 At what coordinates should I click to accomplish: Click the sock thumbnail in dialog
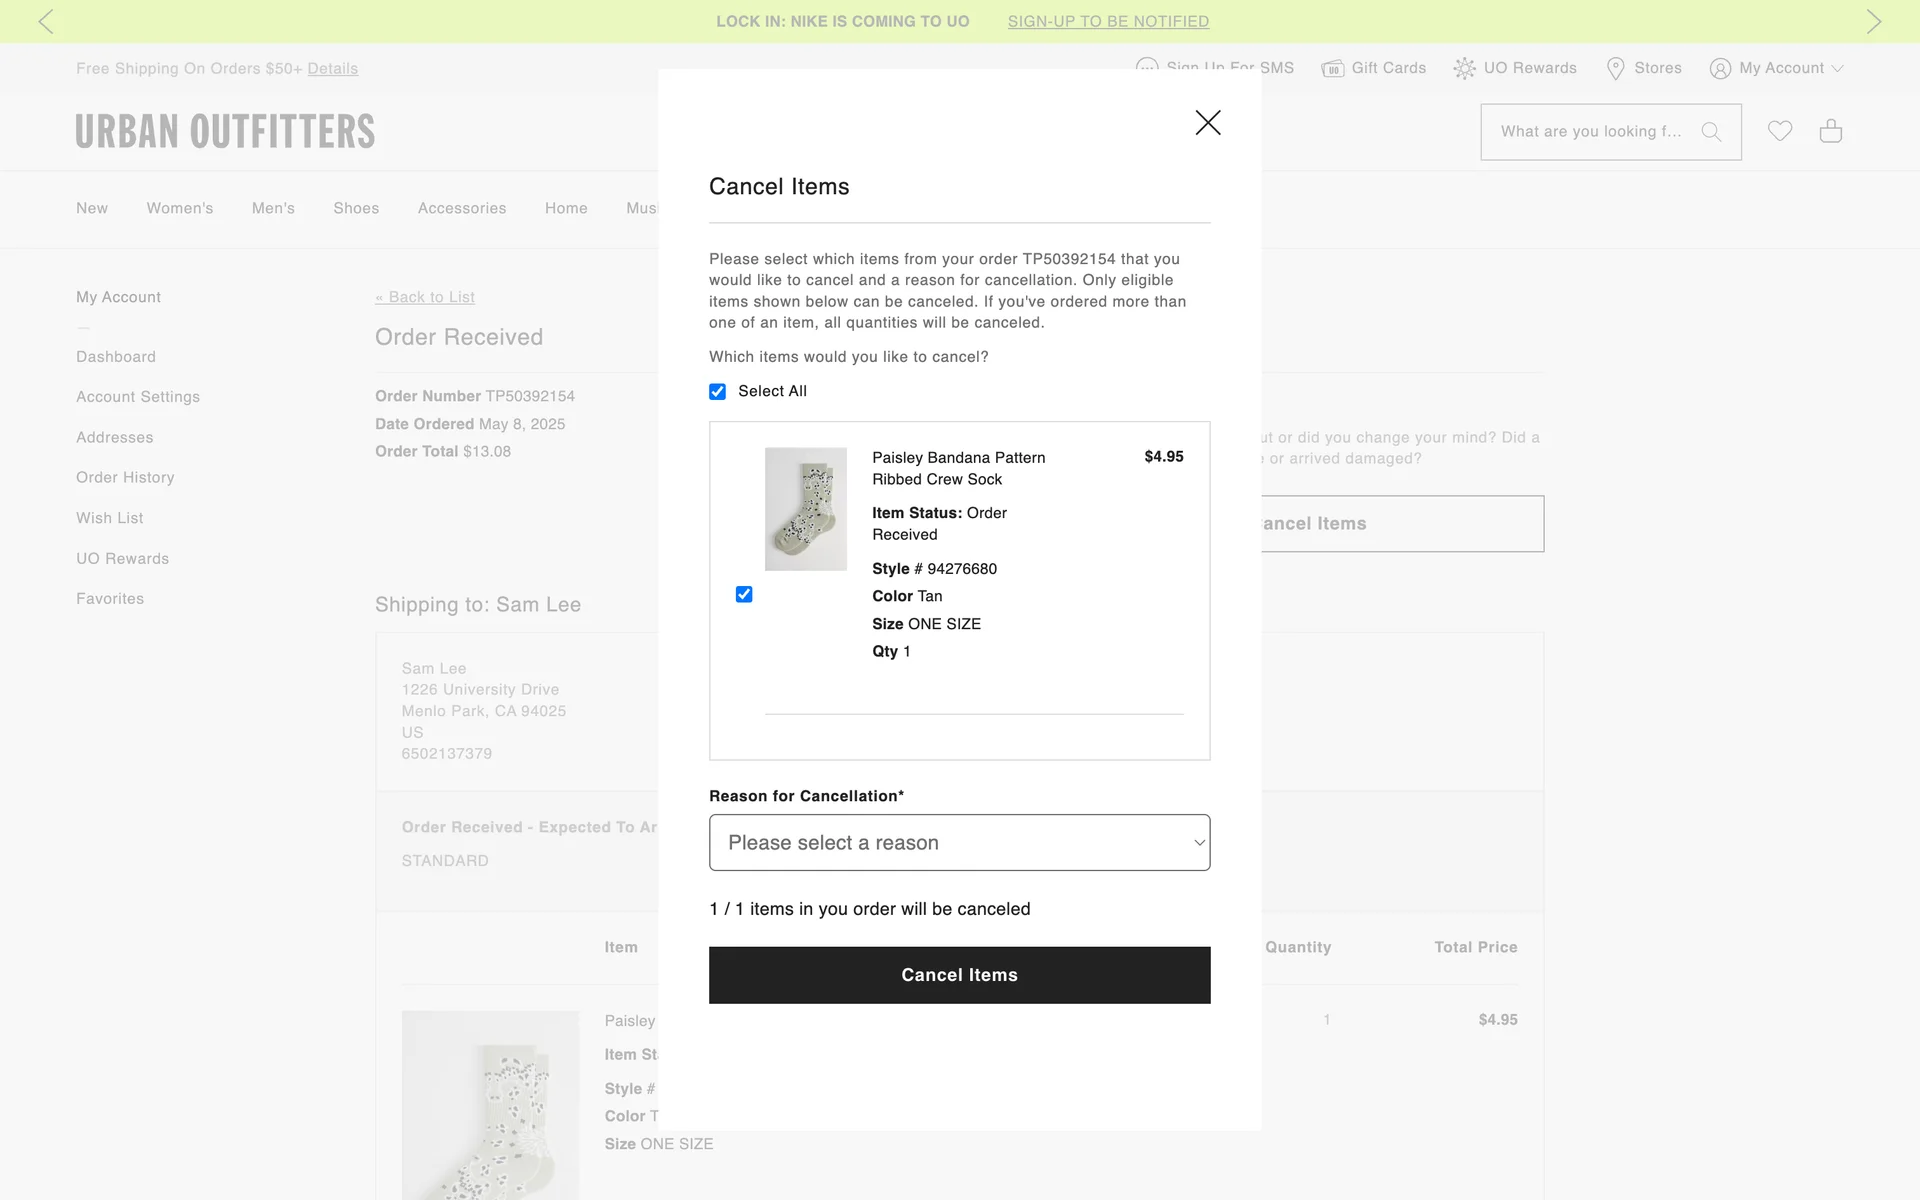point(805,509)
